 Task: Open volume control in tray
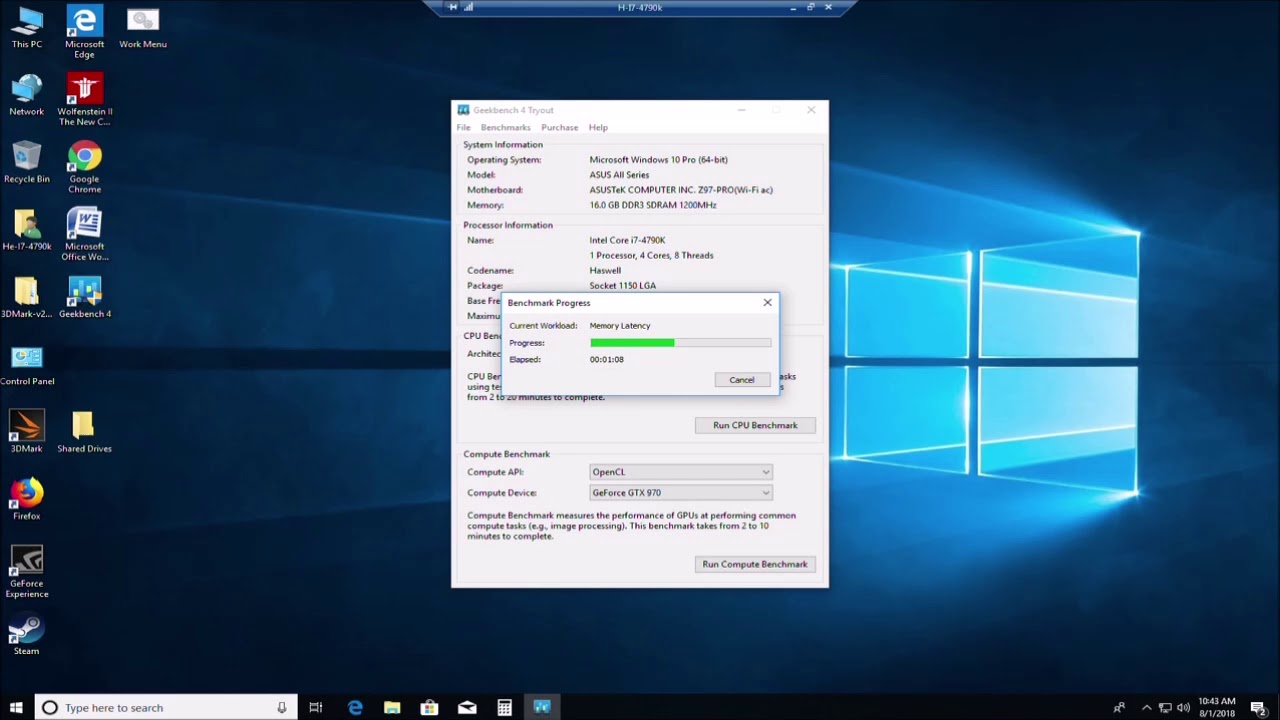click(x=1184, y=707)
